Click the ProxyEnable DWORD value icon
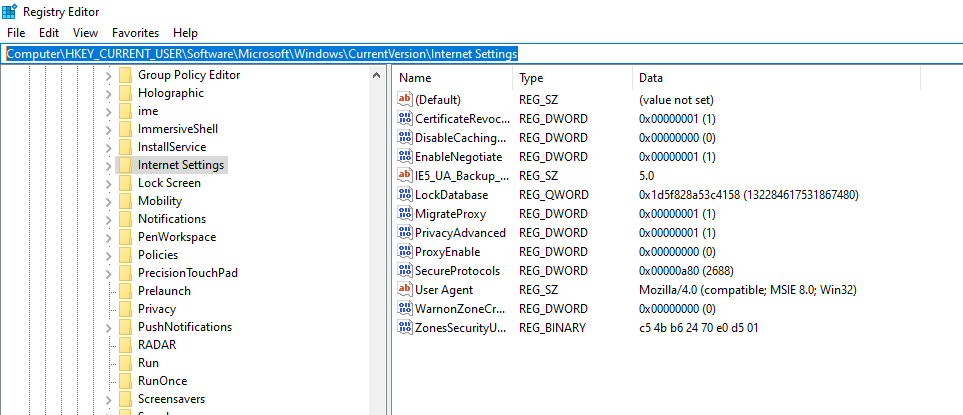Image resolution: width=963 pixels, height=415 pixels. (405, 252)
